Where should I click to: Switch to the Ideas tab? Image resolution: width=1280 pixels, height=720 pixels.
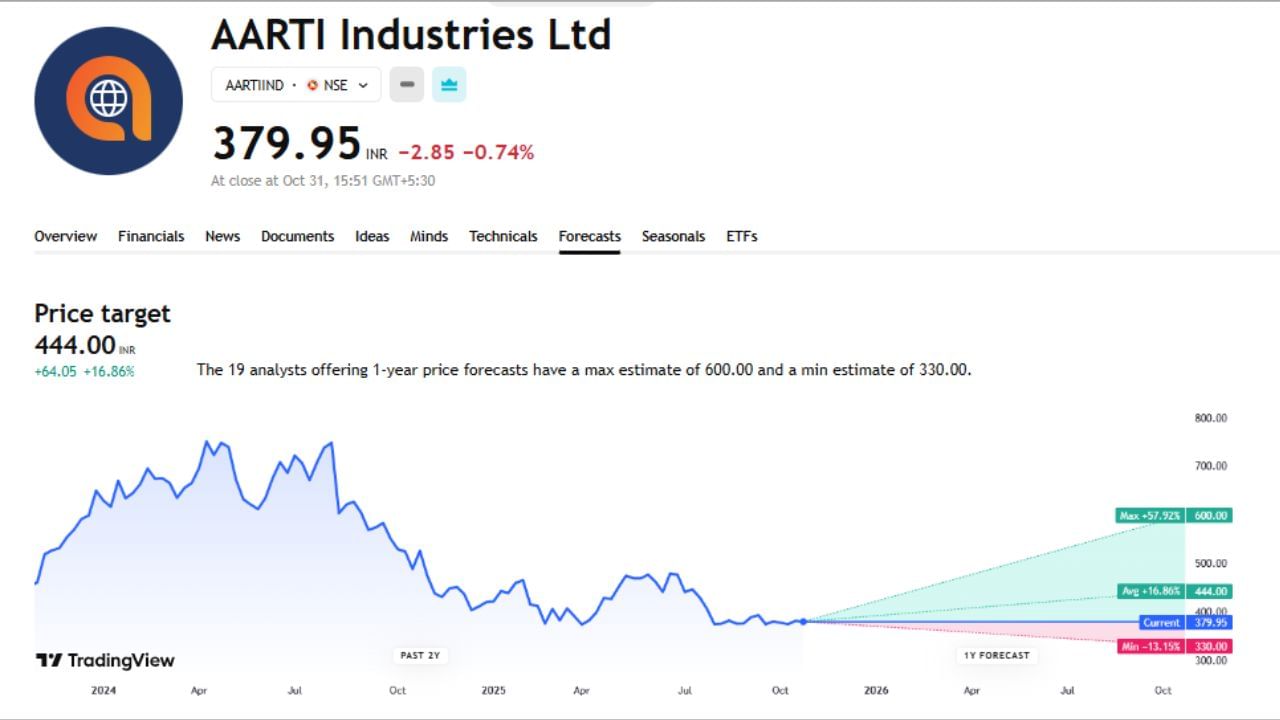[372, 236]
